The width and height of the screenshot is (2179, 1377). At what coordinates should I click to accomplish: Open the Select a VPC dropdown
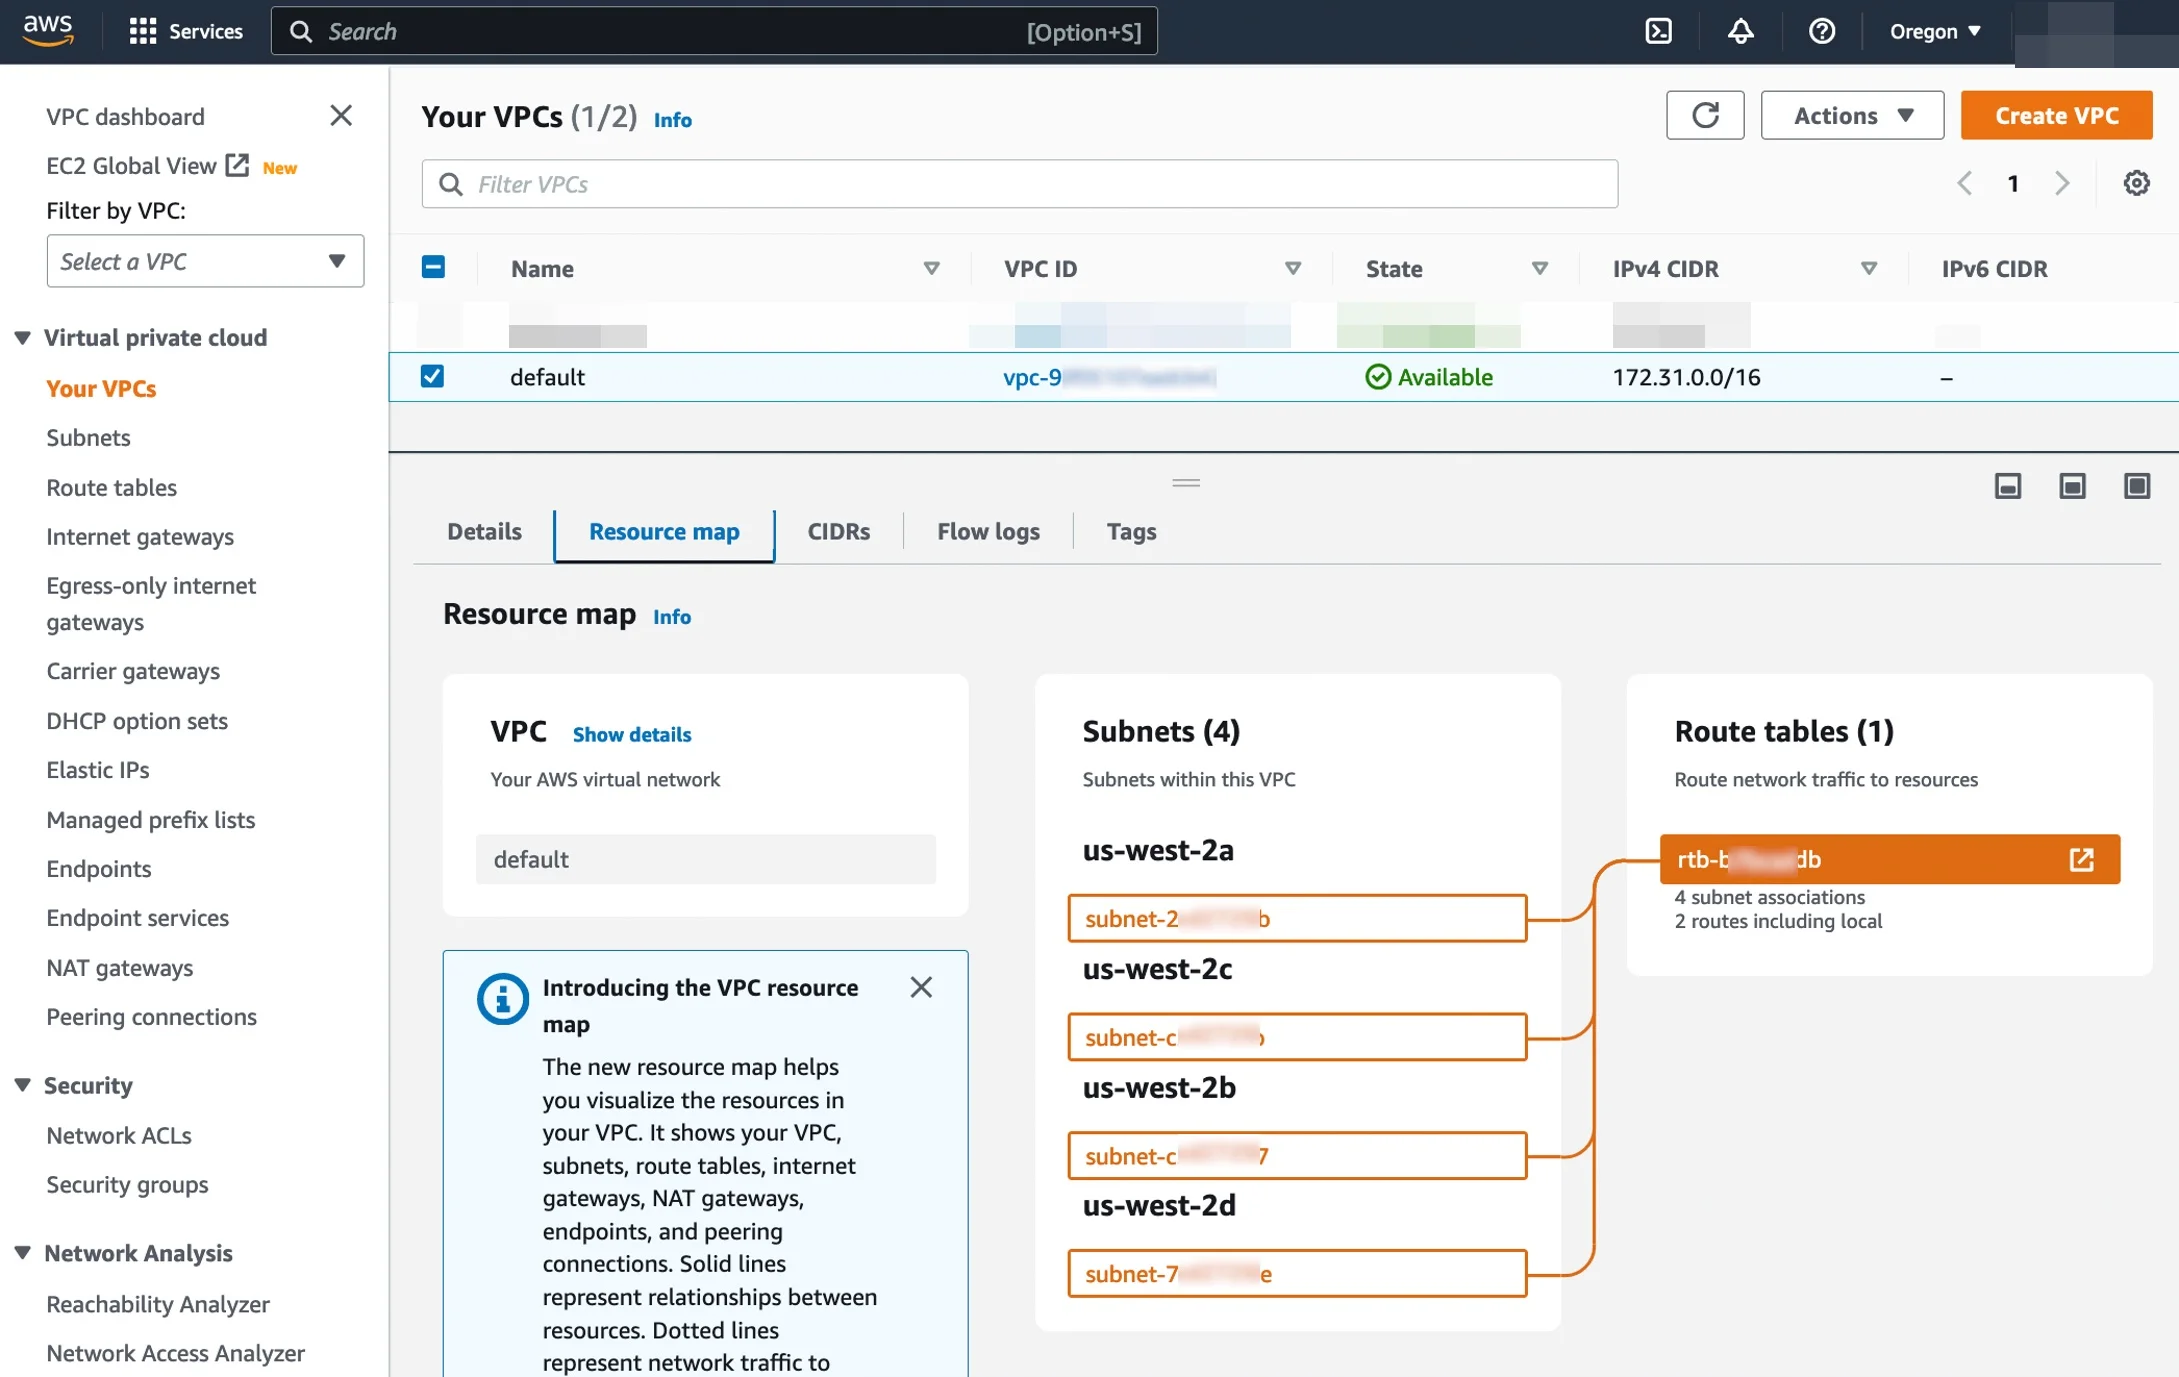click(205, 261)
